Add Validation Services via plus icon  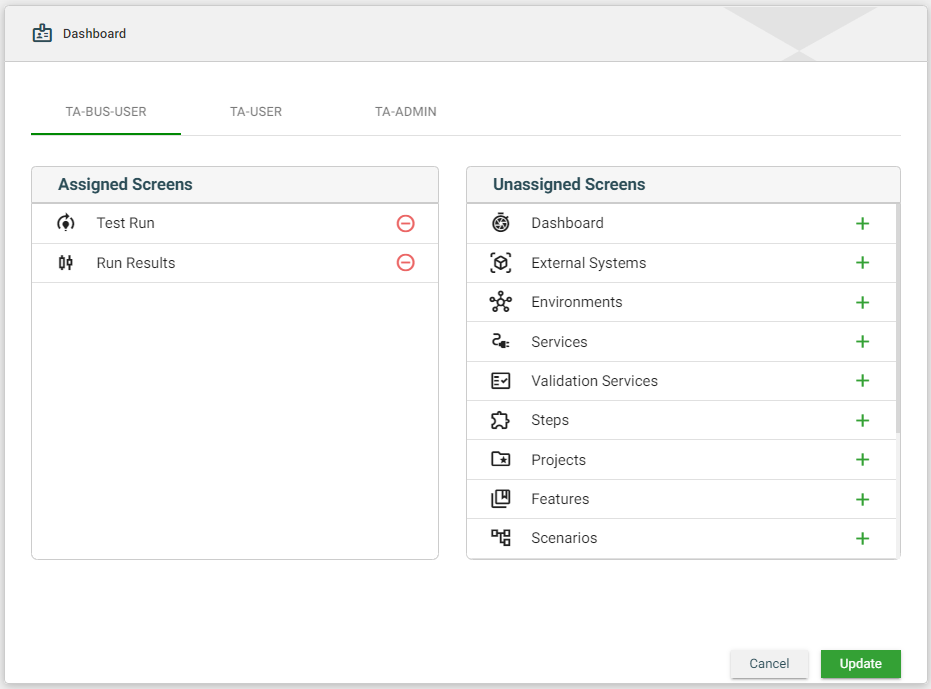(x=862, y=381)
